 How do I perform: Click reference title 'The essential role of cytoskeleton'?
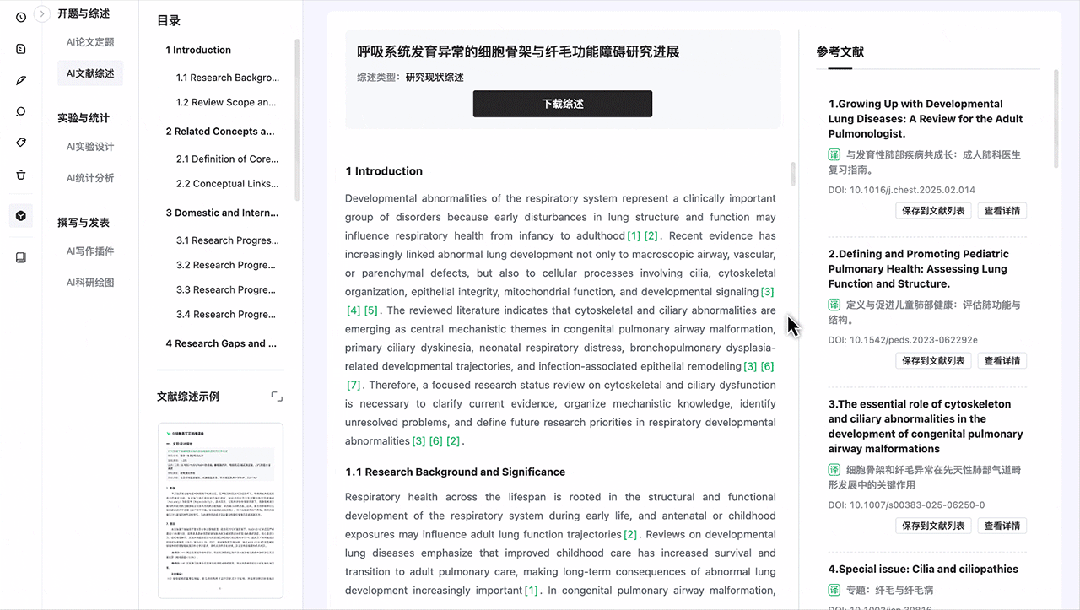(926, 426)
